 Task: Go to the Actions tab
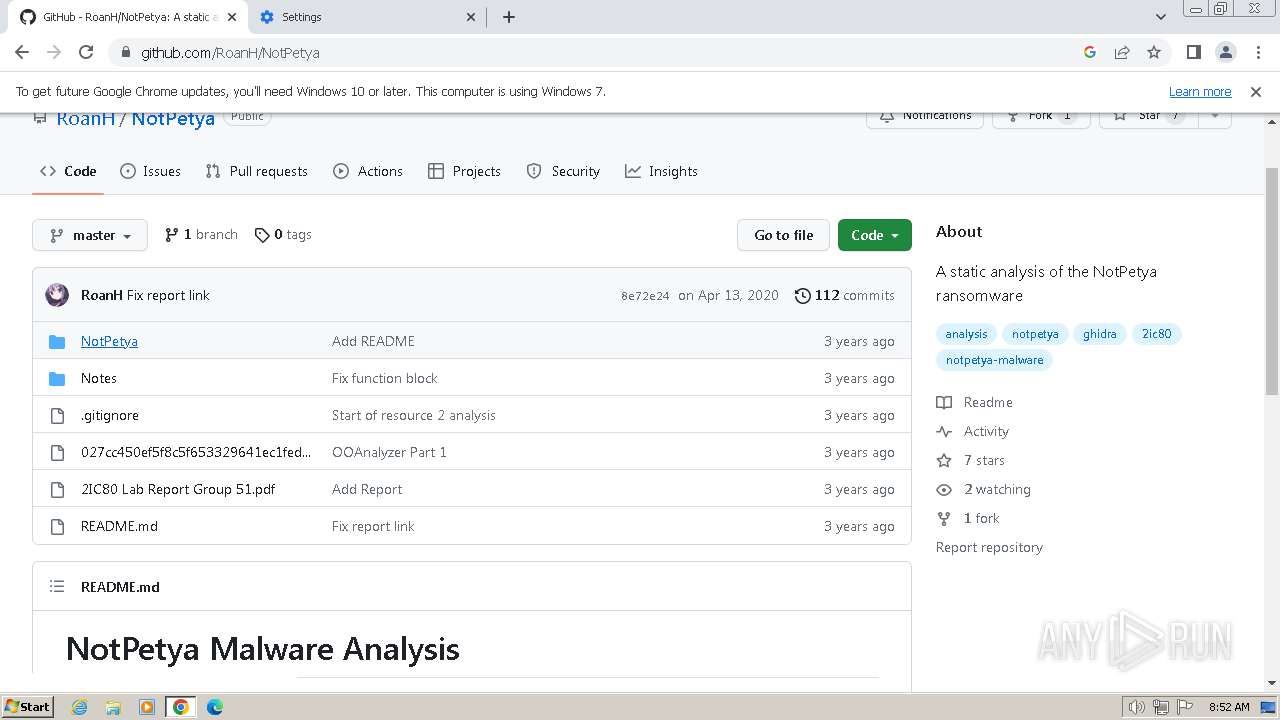[368, 171]
